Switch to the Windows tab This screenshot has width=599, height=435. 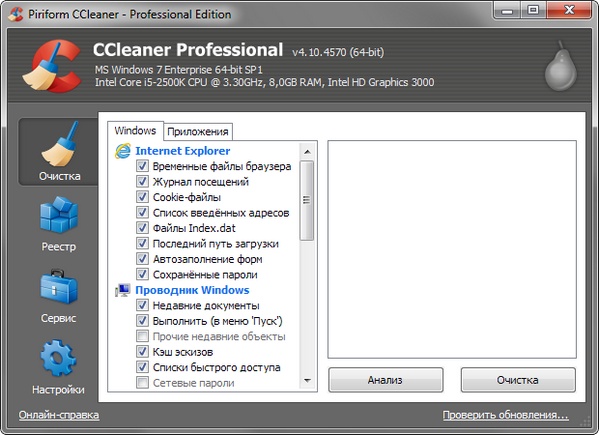135,131
